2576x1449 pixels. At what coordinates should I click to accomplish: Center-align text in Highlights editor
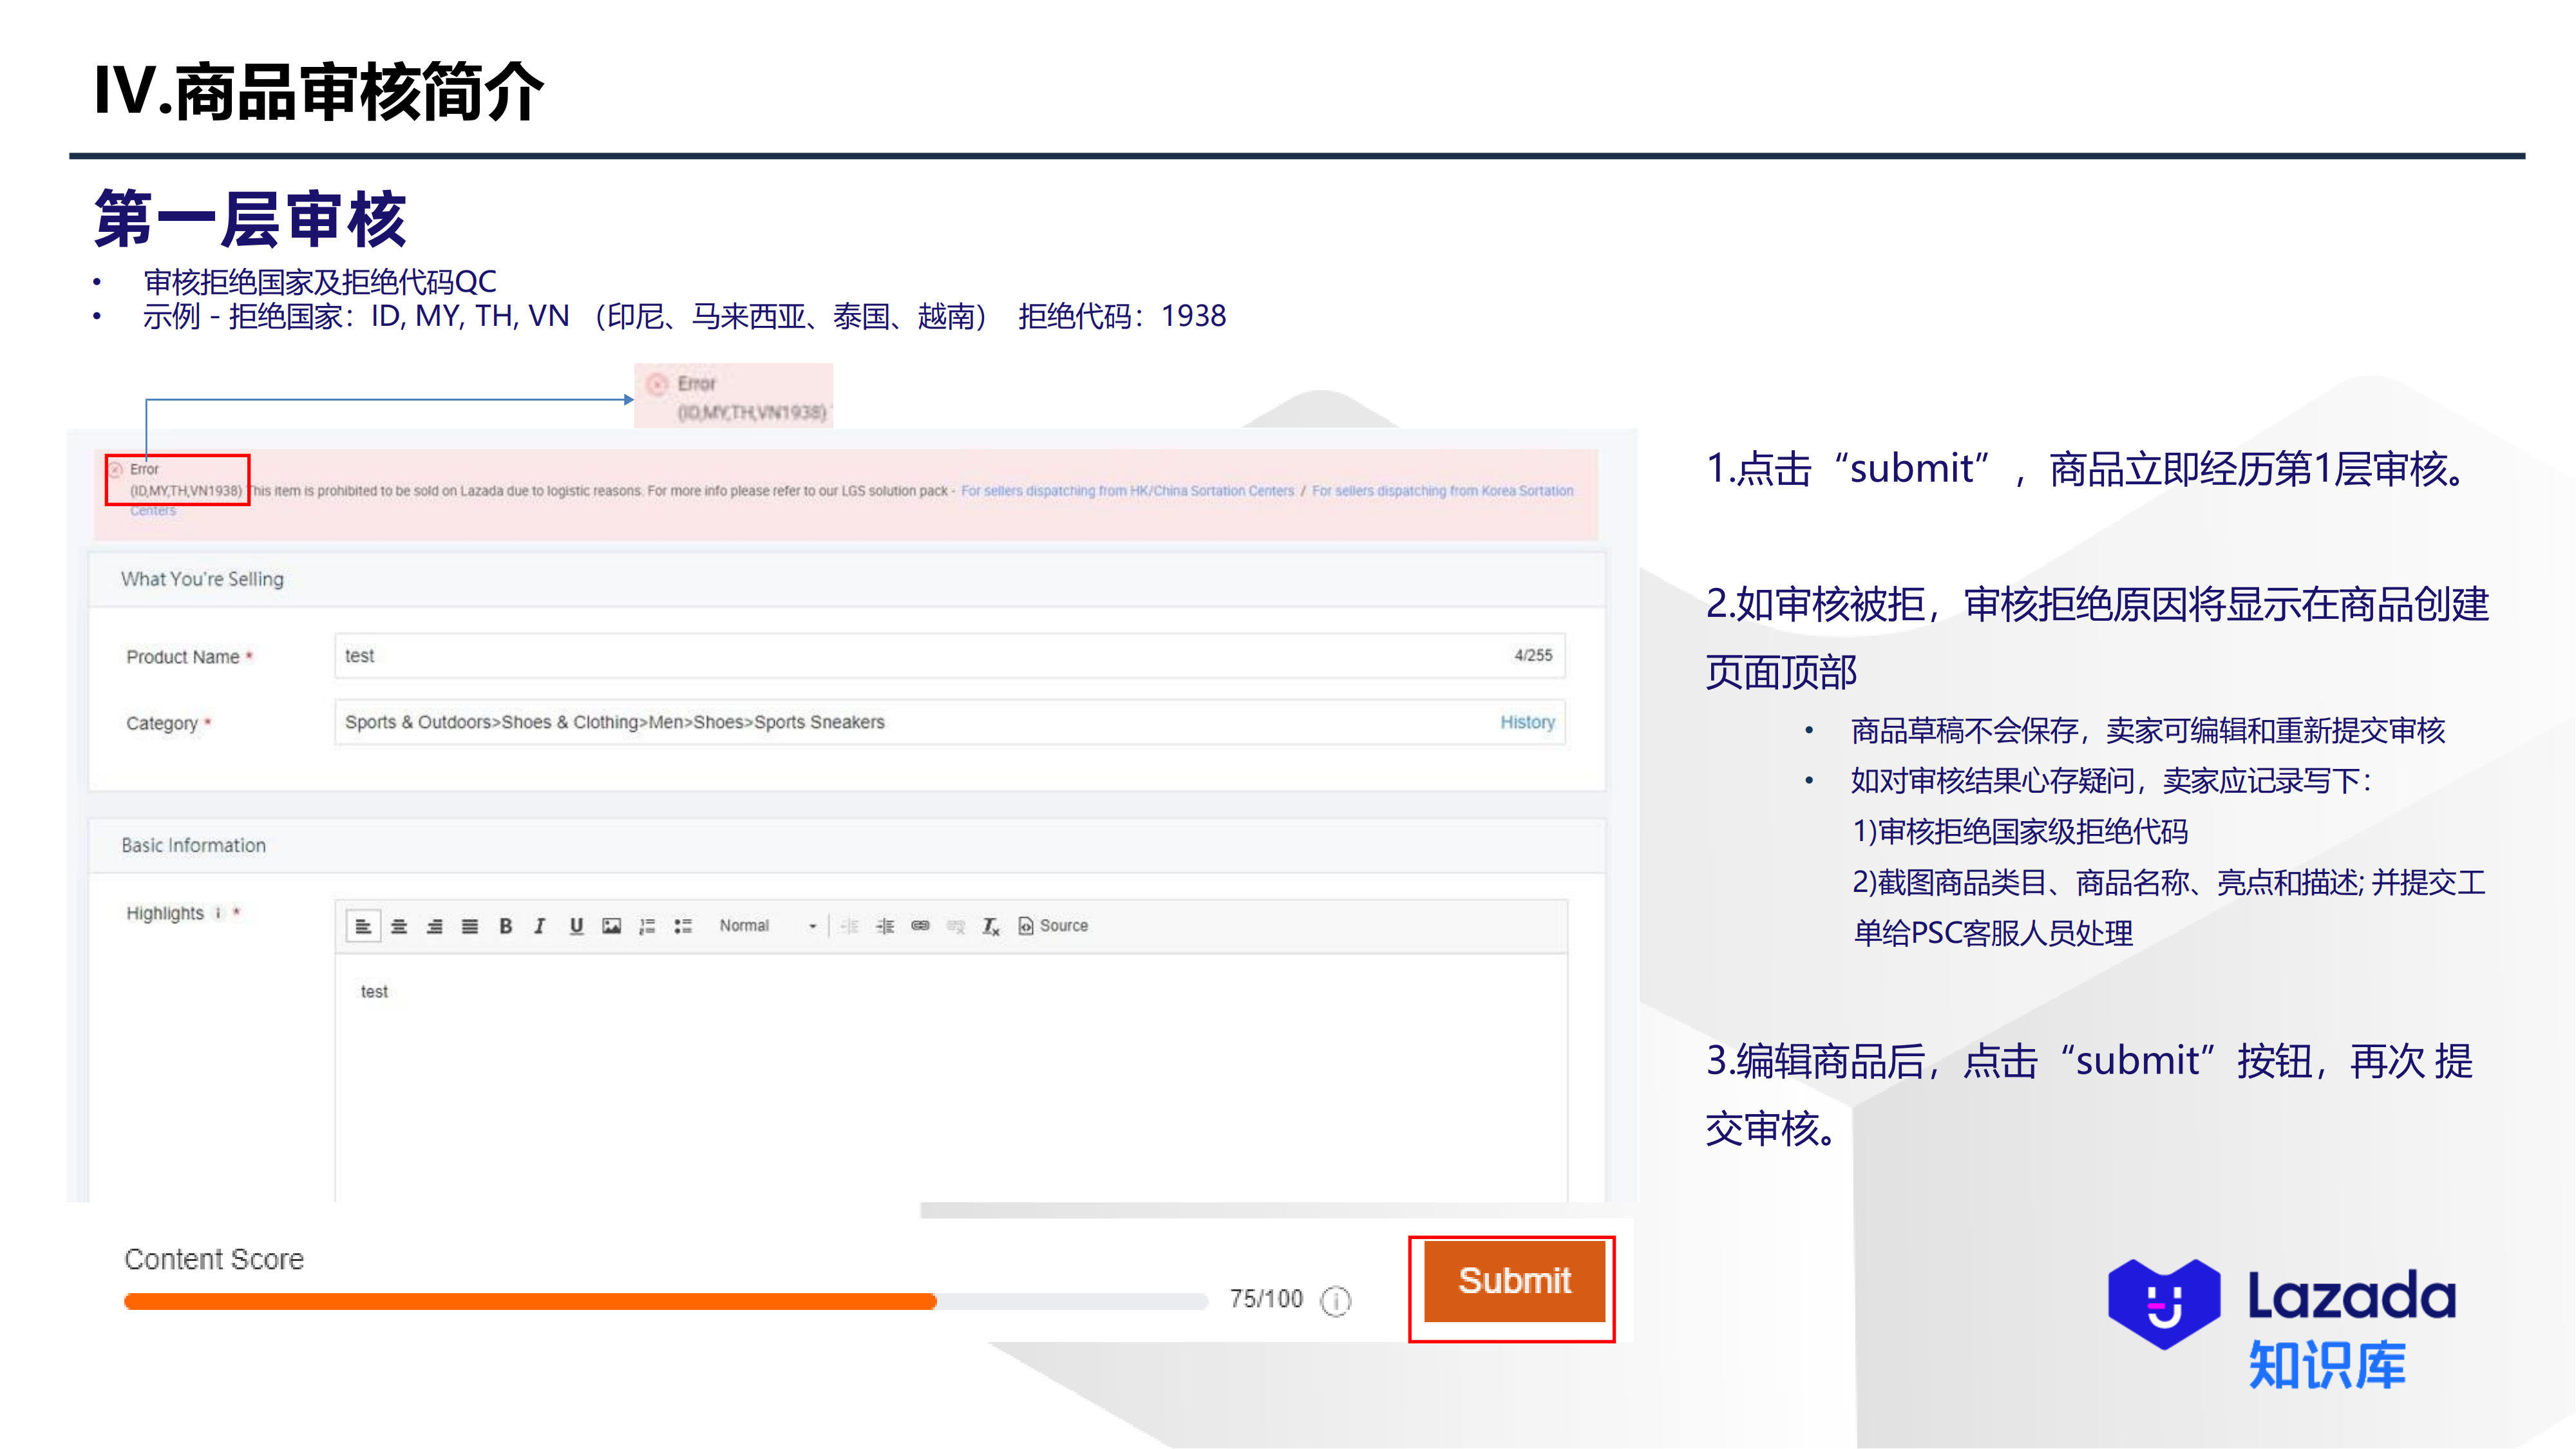tap(399, 926)
